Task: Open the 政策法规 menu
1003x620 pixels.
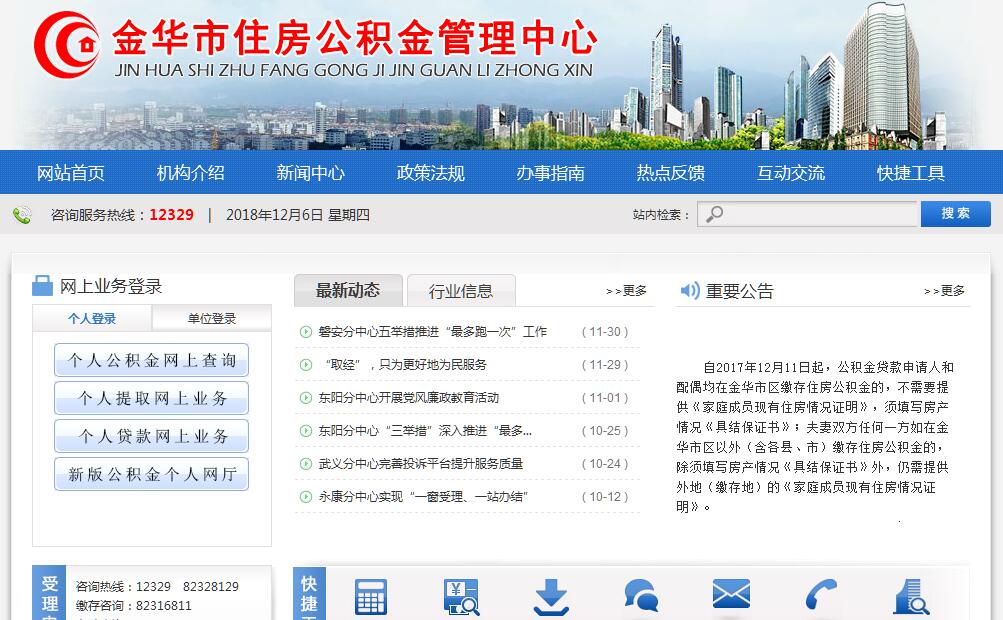Action: pyautogui.click(x=431, y=173)
